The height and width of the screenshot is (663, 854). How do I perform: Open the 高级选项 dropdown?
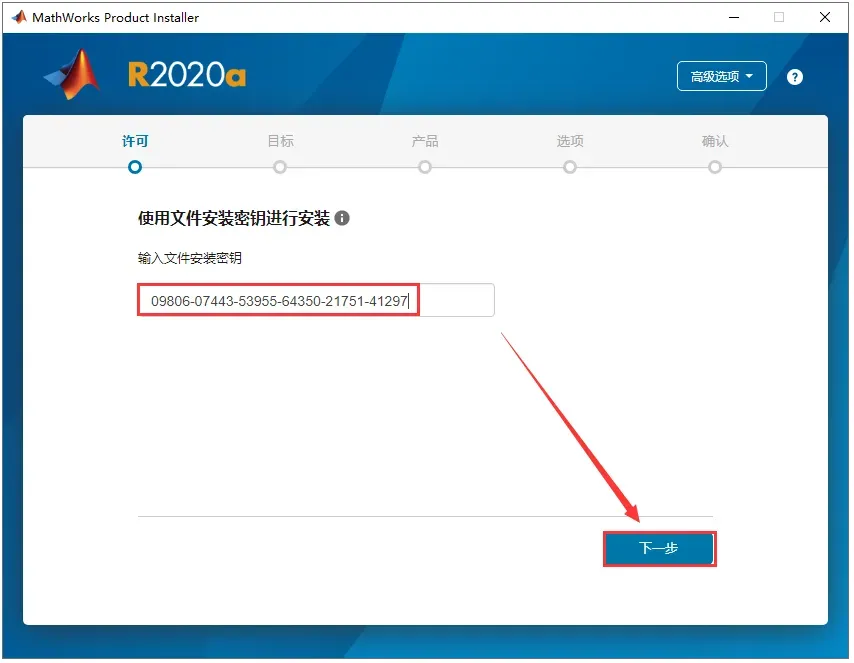722,76
